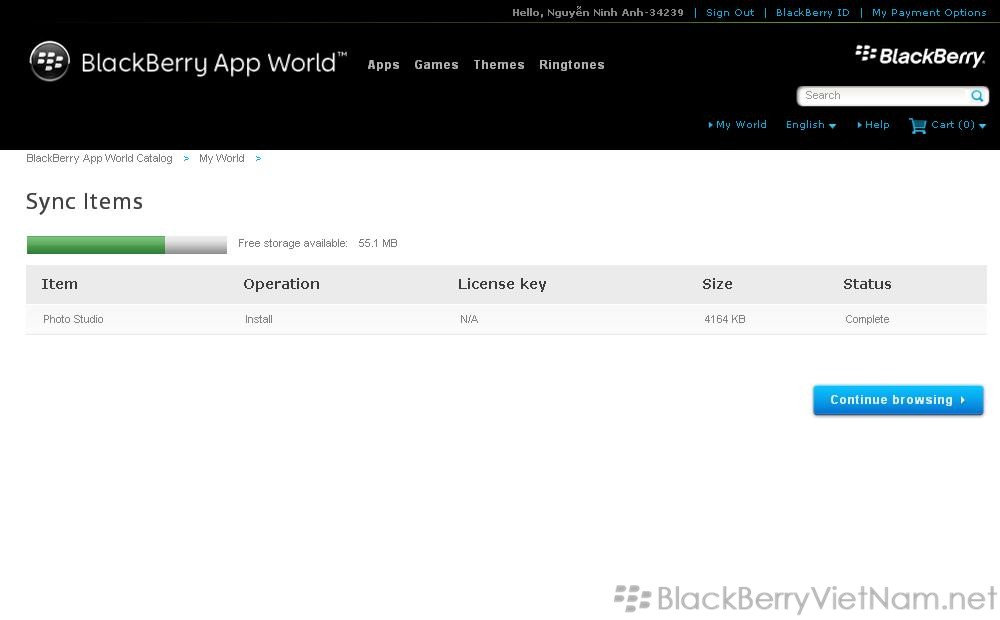This screenshot has height=620, width=1000.
Task: Click the BlackBerry App World title text
Action: pyautogui.click(x=214, y=63)
